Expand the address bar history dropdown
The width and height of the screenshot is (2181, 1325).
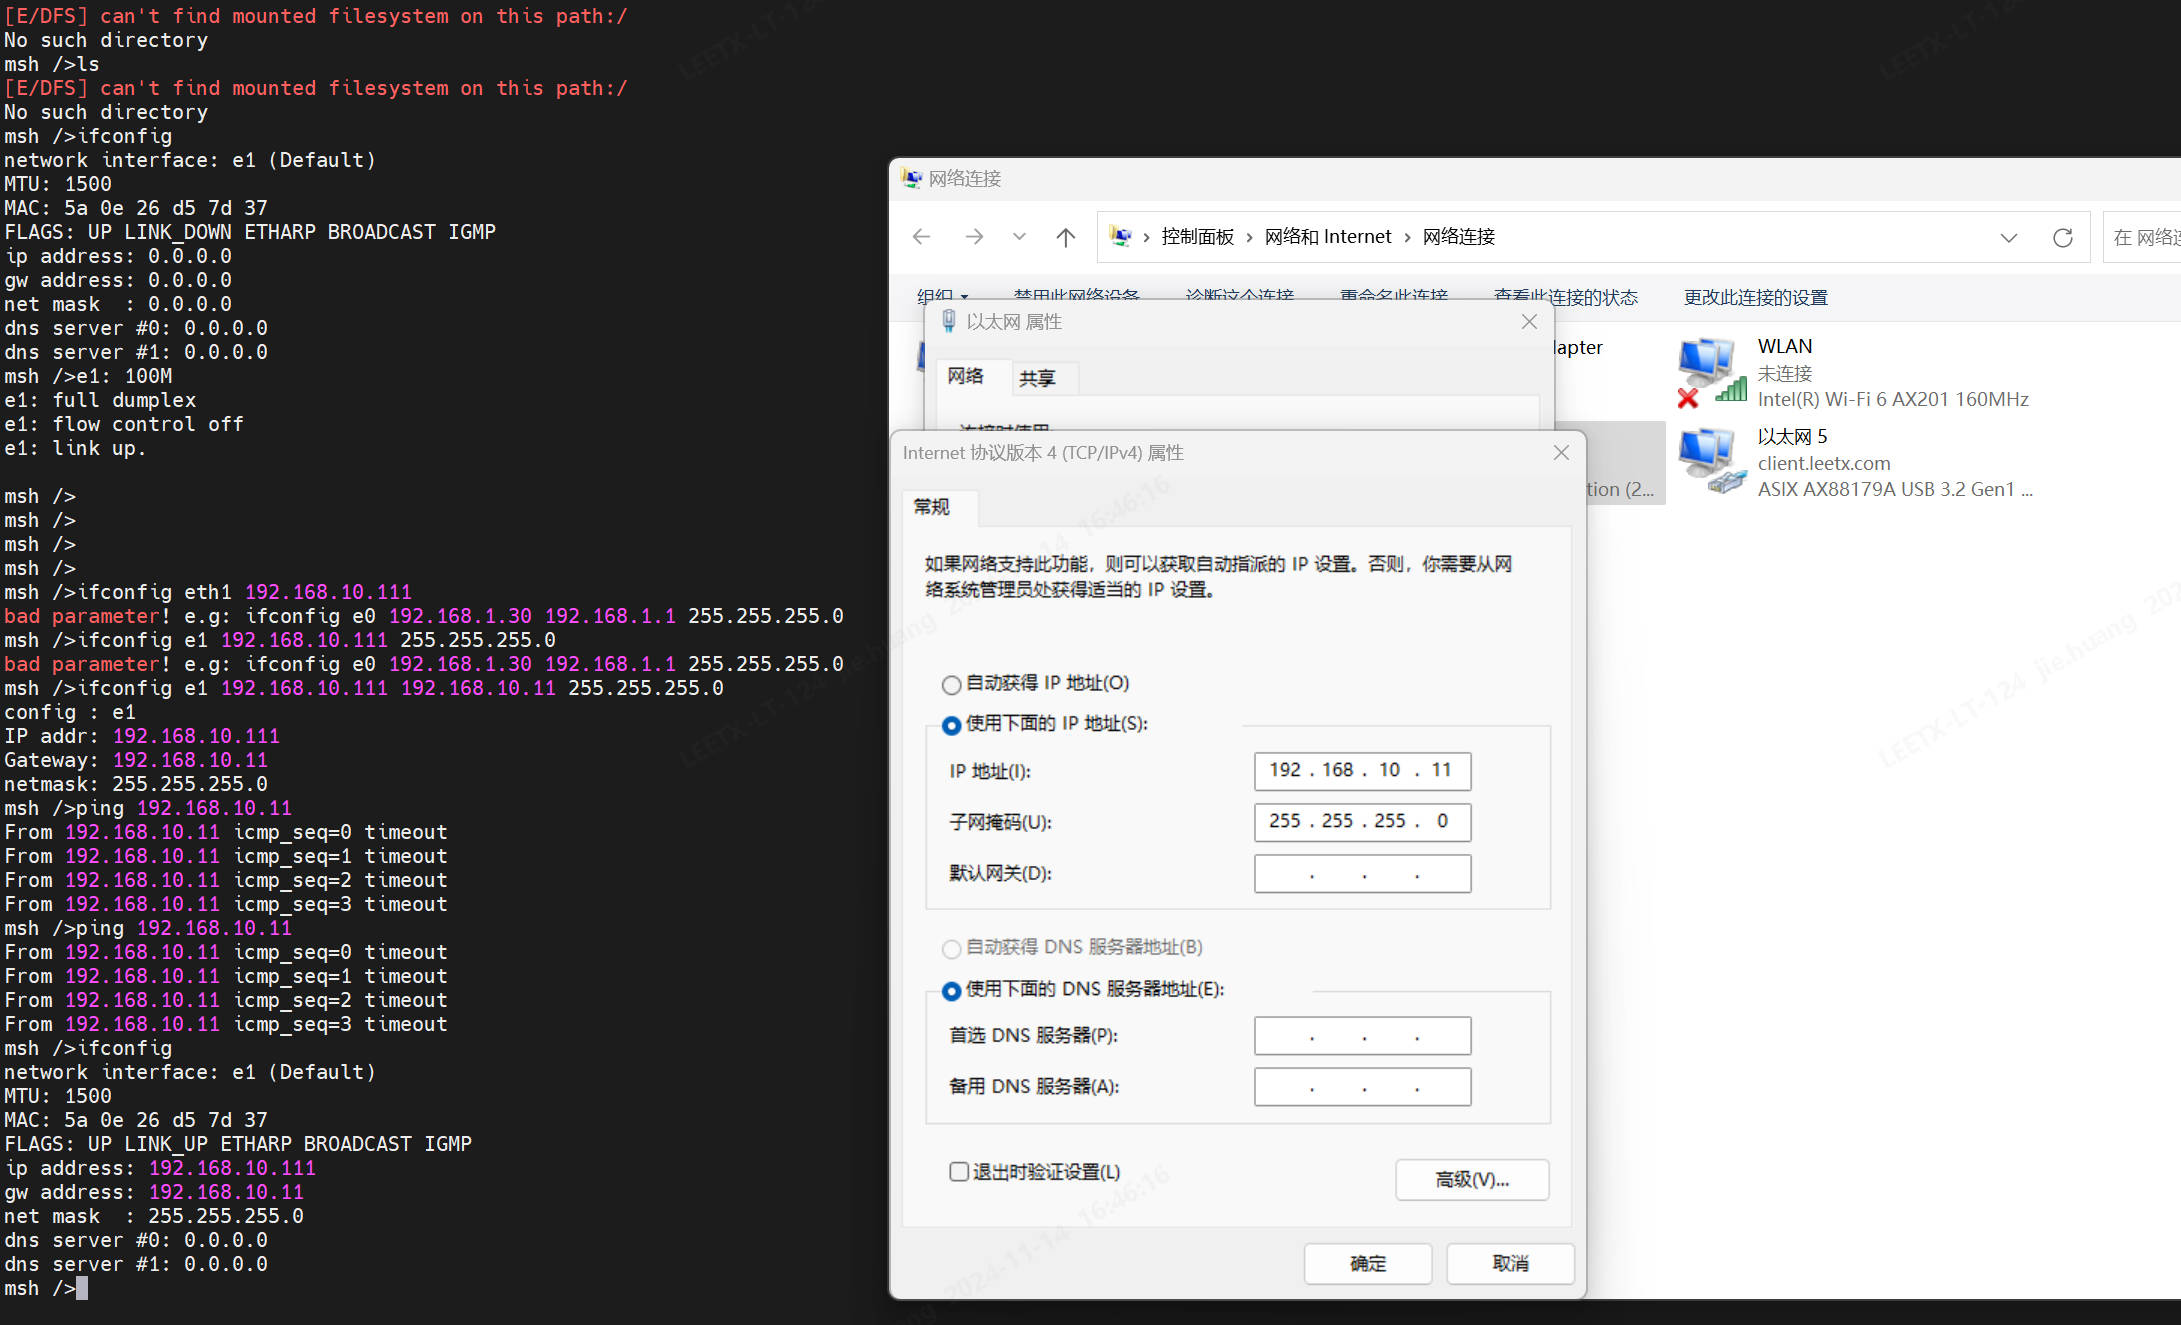point(2008,238)
